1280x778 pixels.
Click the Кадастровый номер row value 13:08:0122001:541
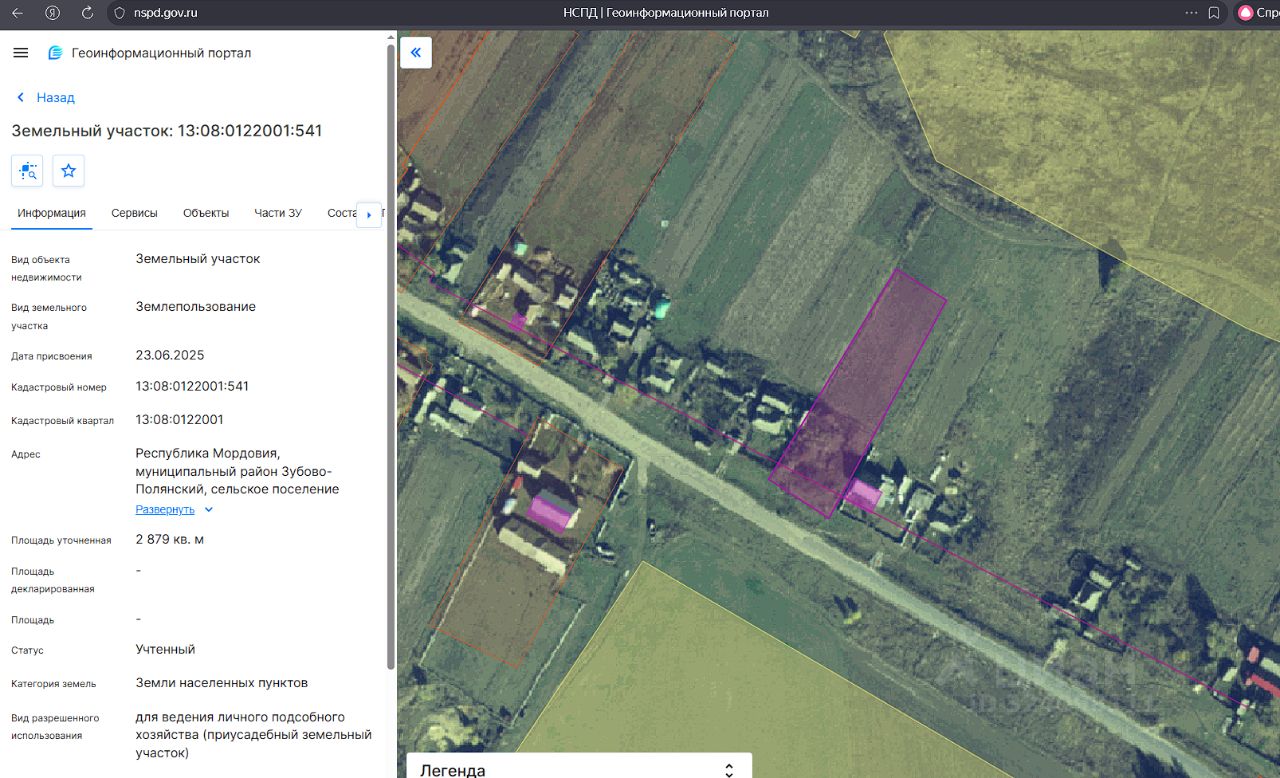(x=192, y=386)
